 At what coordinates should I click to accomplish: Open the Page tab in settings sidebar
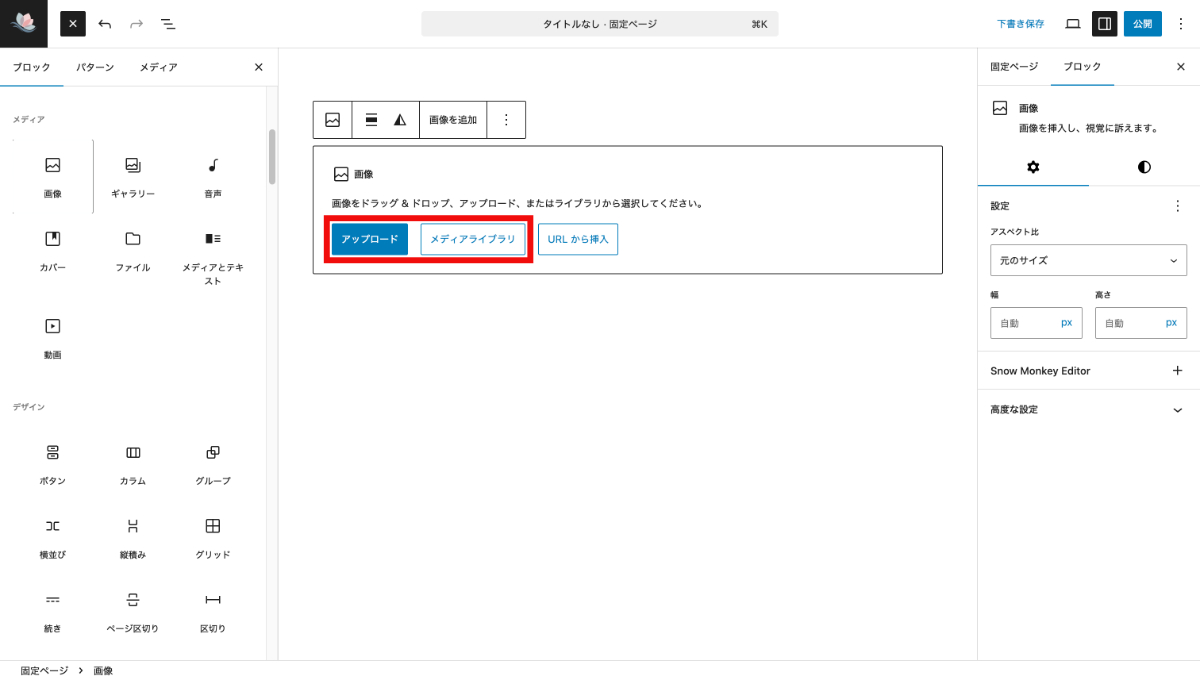1014,67
